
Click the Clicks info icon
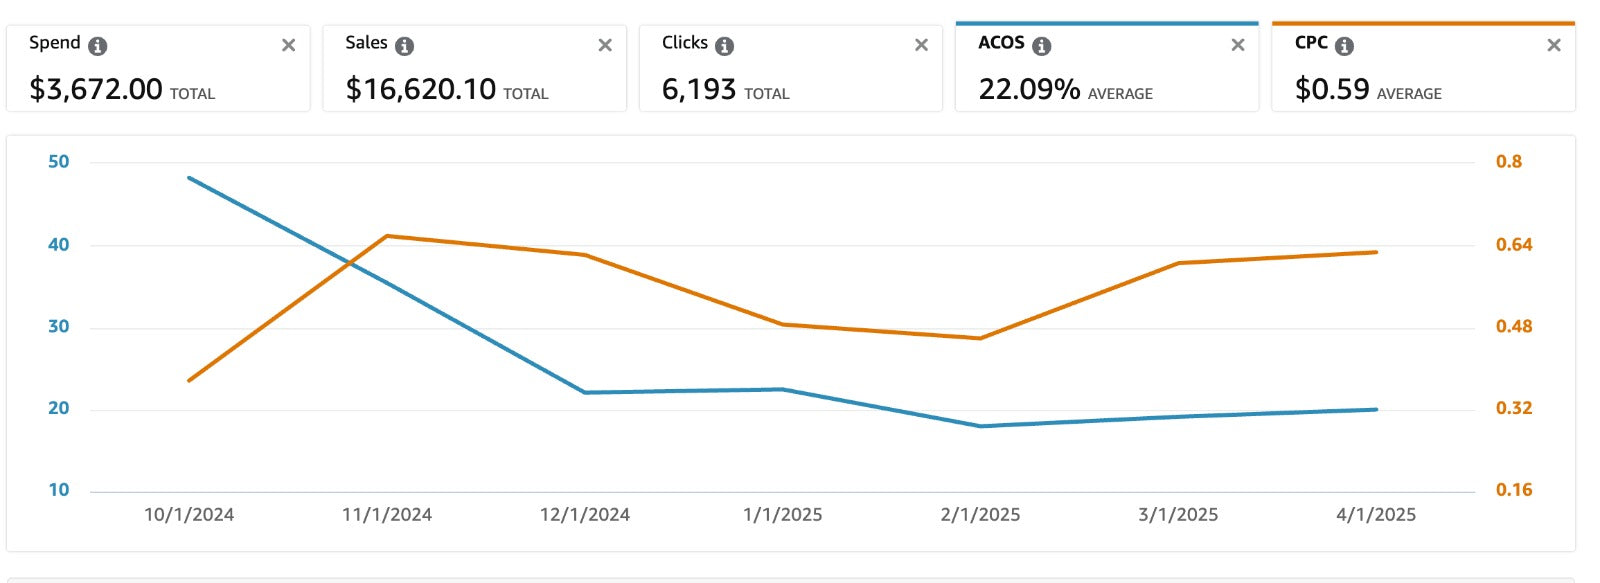(x=724, y=46)
